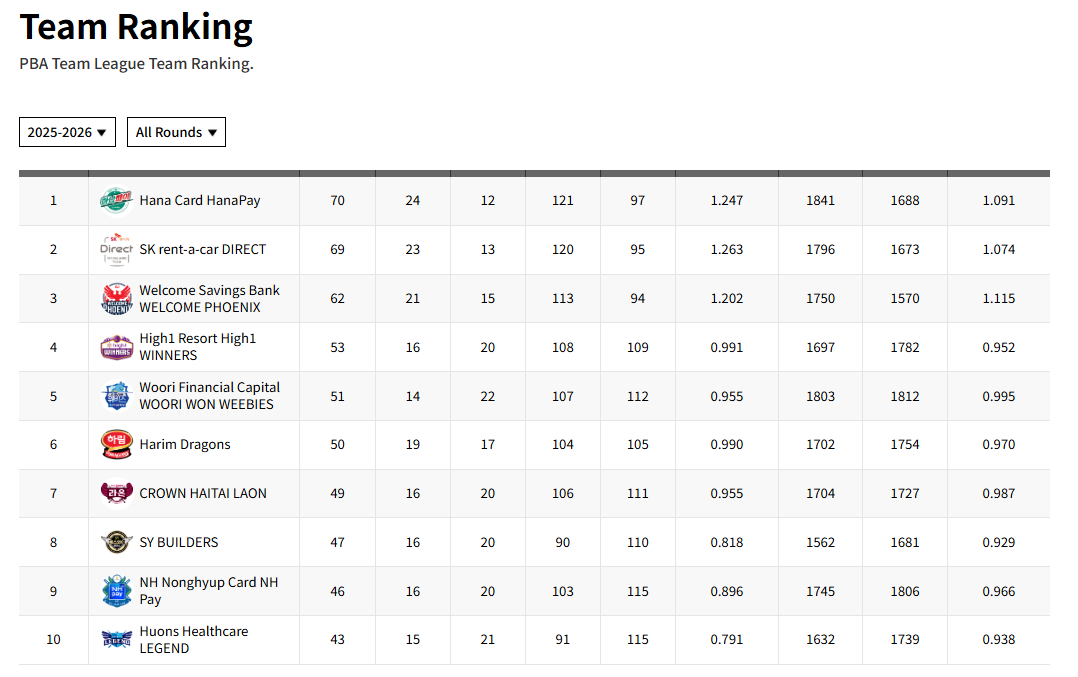The image size is (1078, 677).
Task: Click the Welcome Phoenix team logo
Action: tap(116, 299)
